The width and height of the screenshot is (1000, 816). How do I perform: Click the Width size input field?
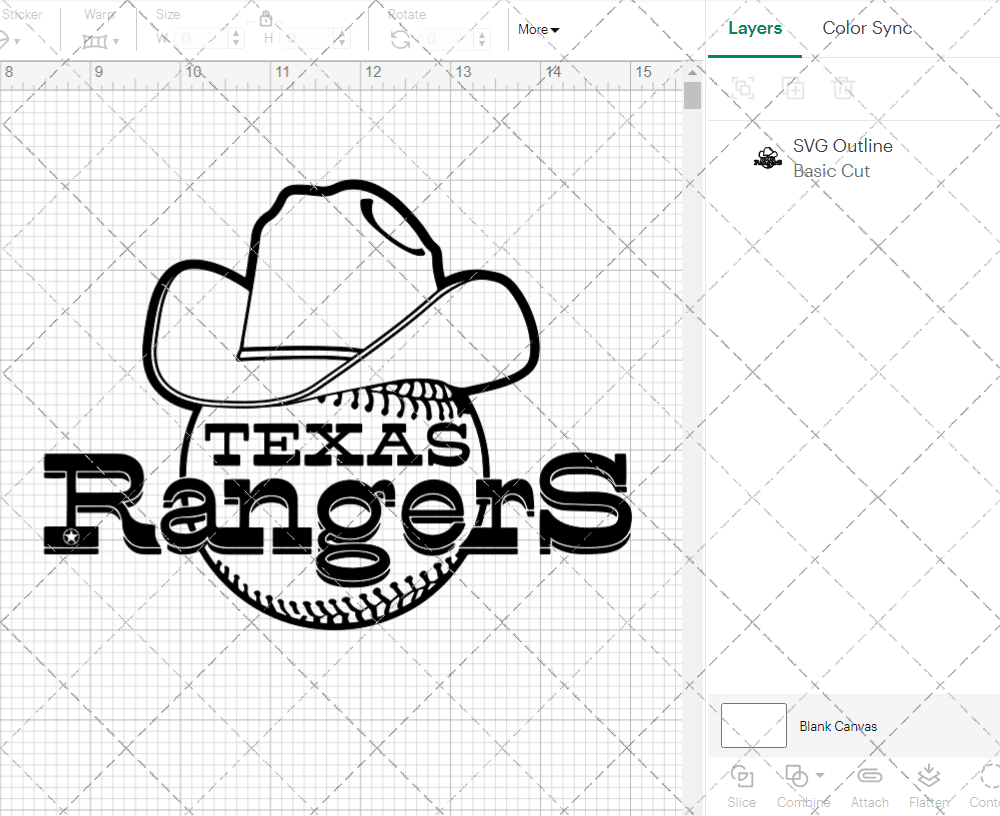[x=204, y=39]
